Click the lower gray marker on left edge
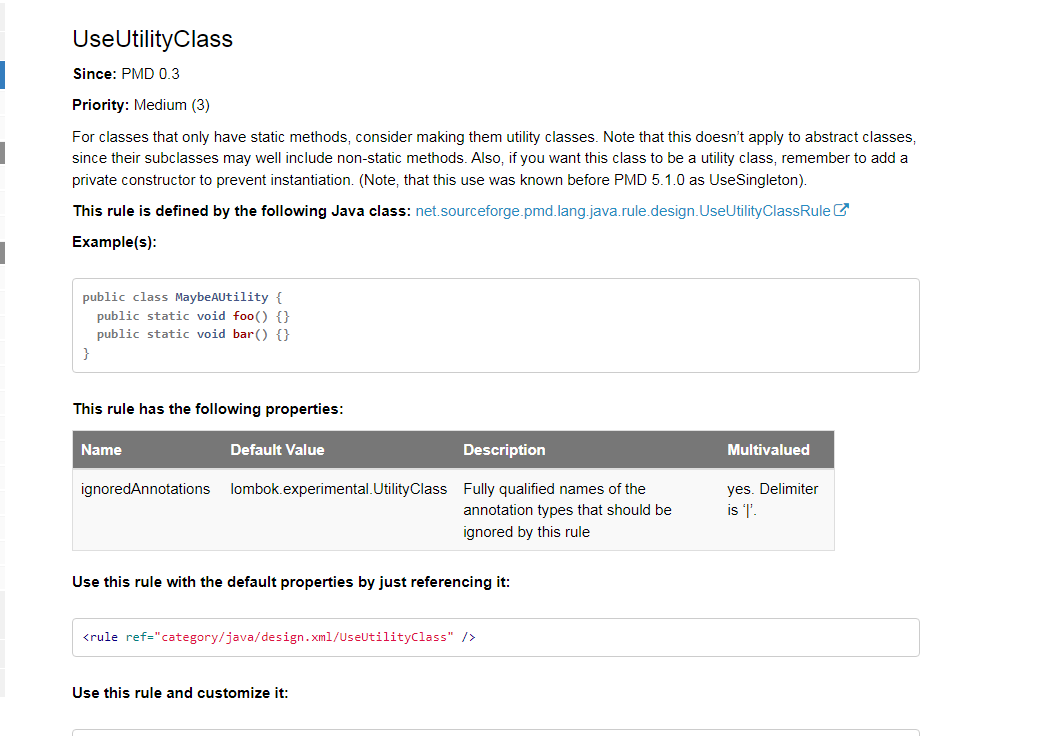 pyautogui.click(x=2, y=252)
